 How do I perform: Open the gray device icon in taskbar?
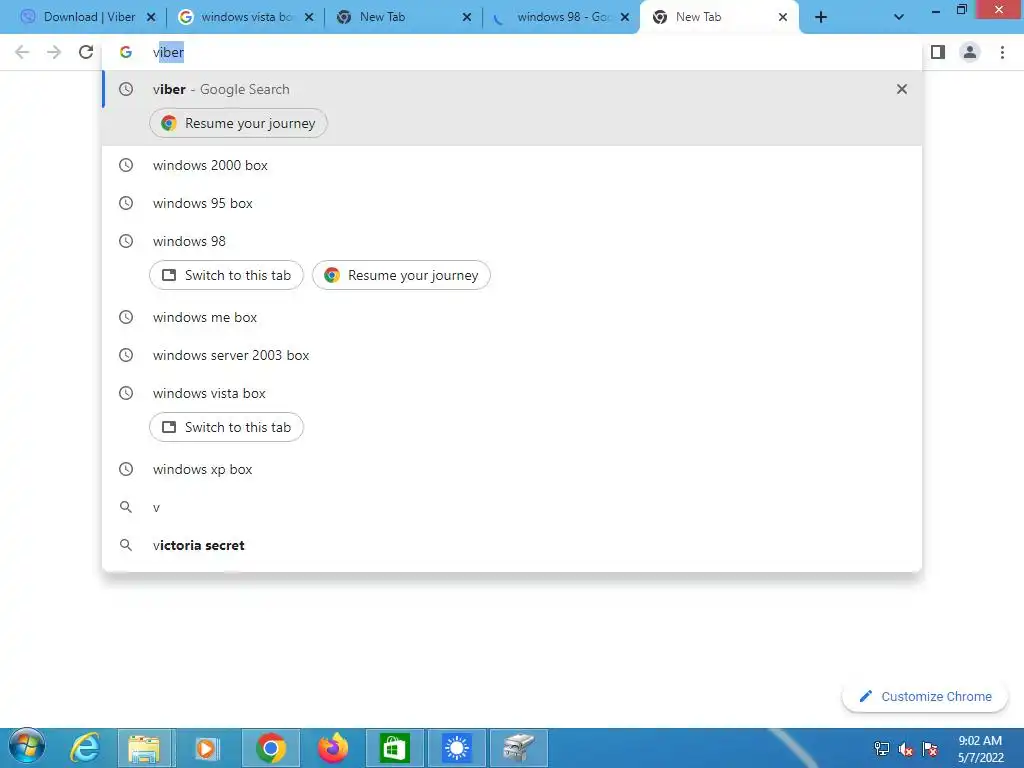point(519,748)
